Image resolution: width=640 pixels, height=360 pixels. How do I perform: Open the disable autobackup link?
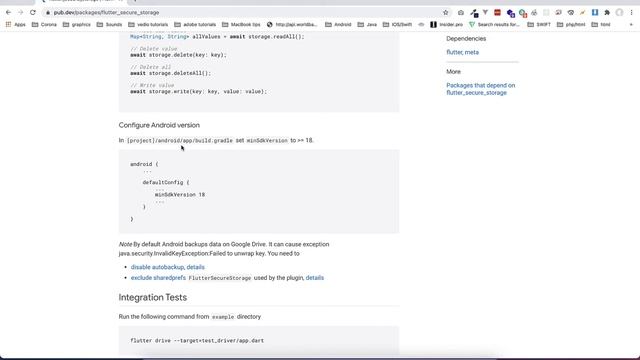(x=157, y=267)
